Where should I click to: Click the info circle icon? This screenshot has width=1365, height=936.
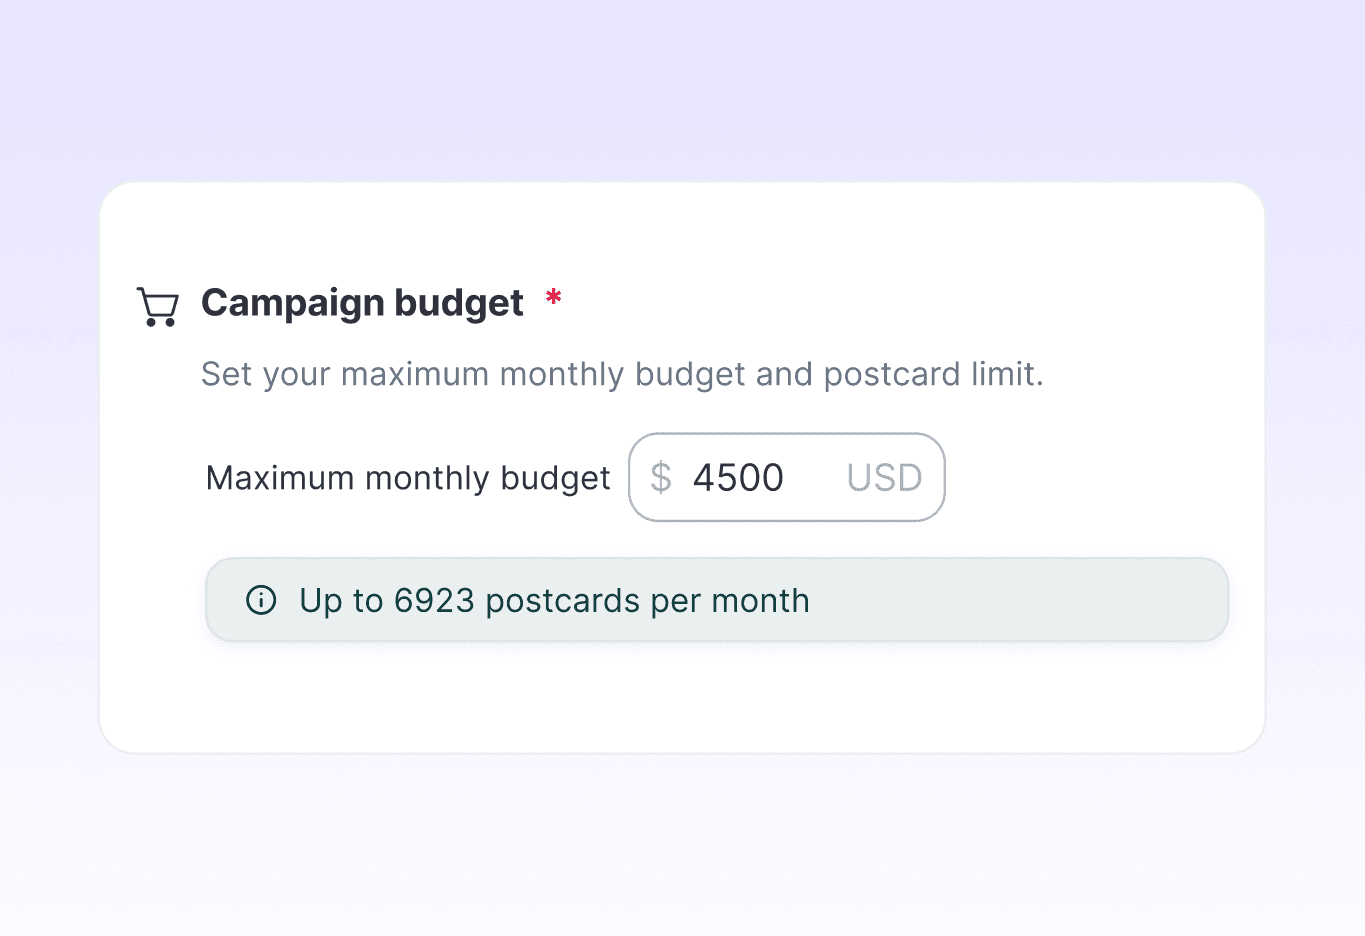pos(261,600)
